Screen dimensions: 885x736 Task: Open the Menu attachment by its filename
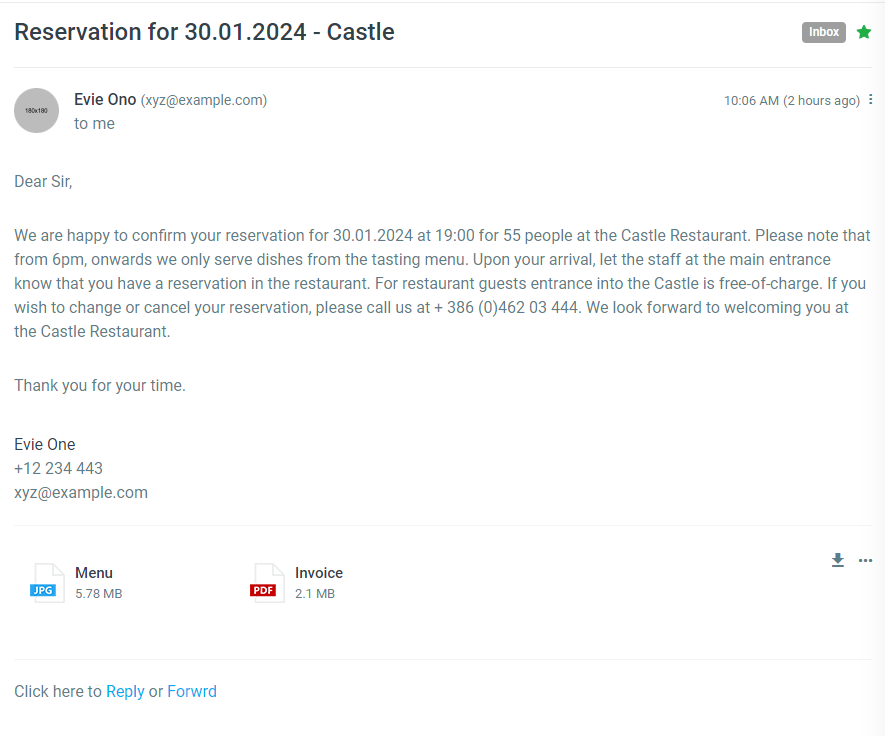tap(94, 573)
